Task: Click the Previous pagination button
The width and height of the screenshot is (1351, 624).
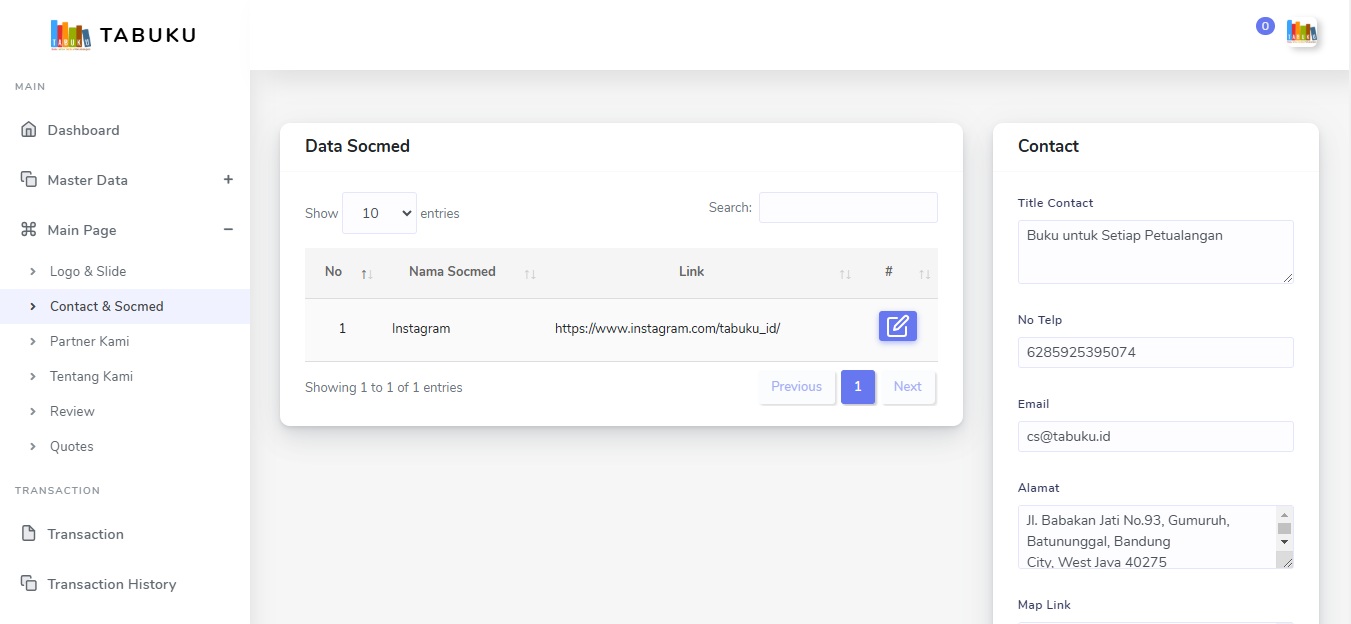Action: point(796,387)
